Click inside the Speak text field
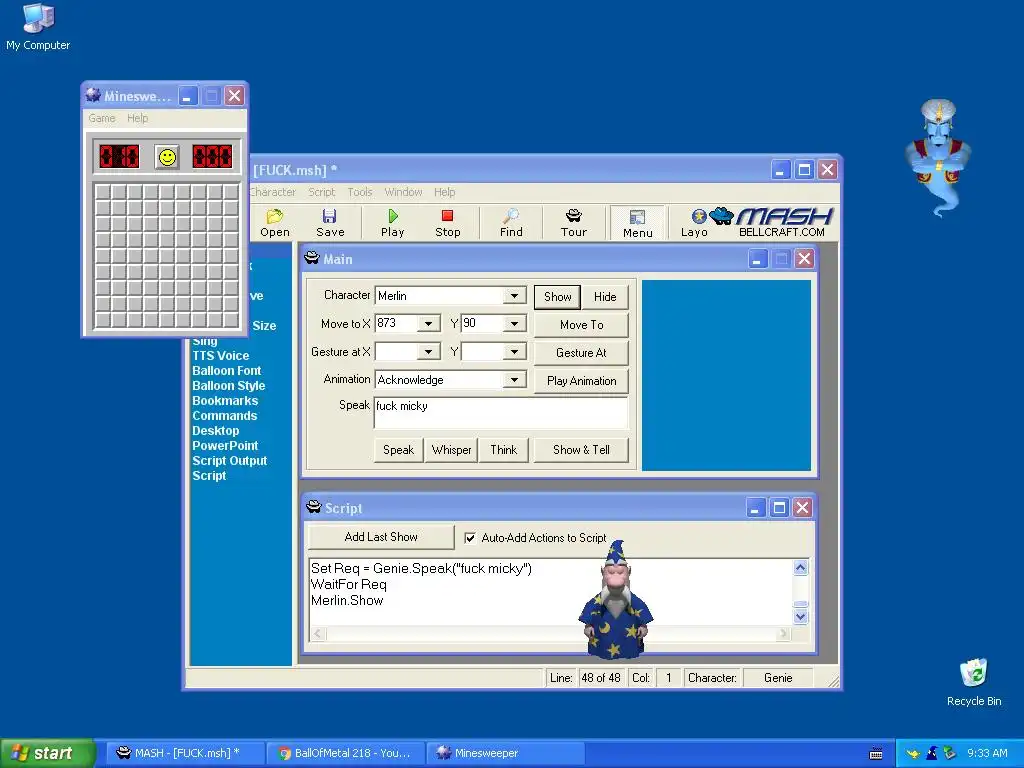Image resolution: width=1024 pixels, height=768 pixels. point(501,412)
